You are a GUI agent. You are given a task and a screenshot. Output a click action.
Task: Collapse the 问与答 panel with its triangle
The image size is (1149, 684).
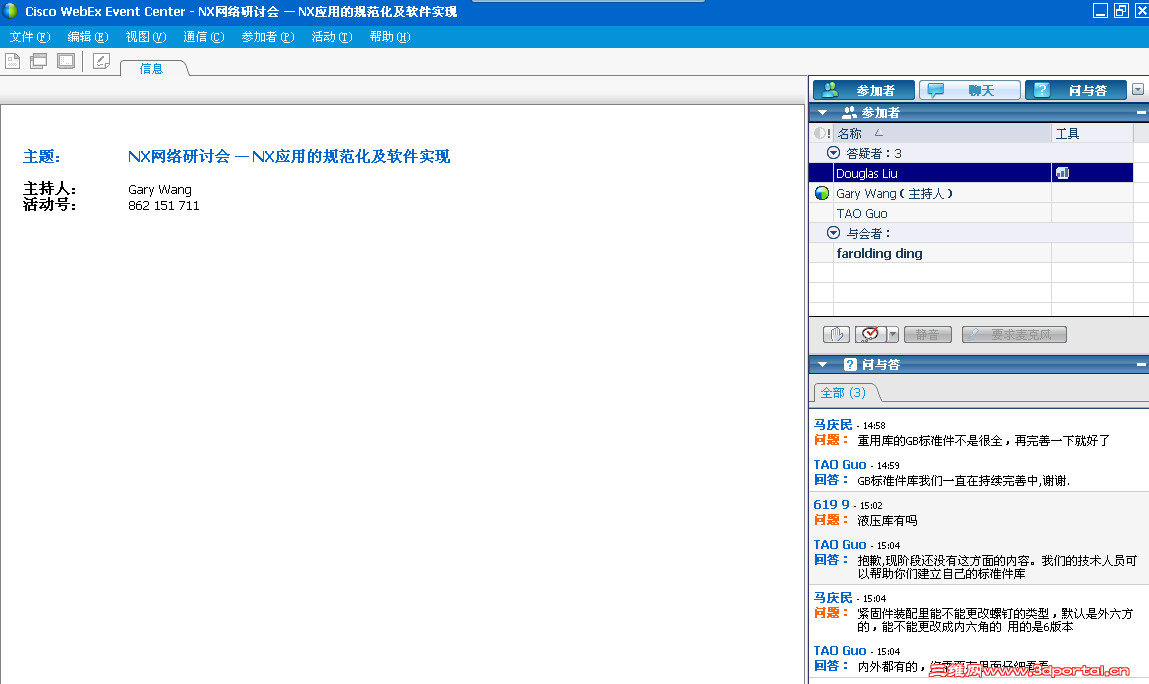point(822,364)
